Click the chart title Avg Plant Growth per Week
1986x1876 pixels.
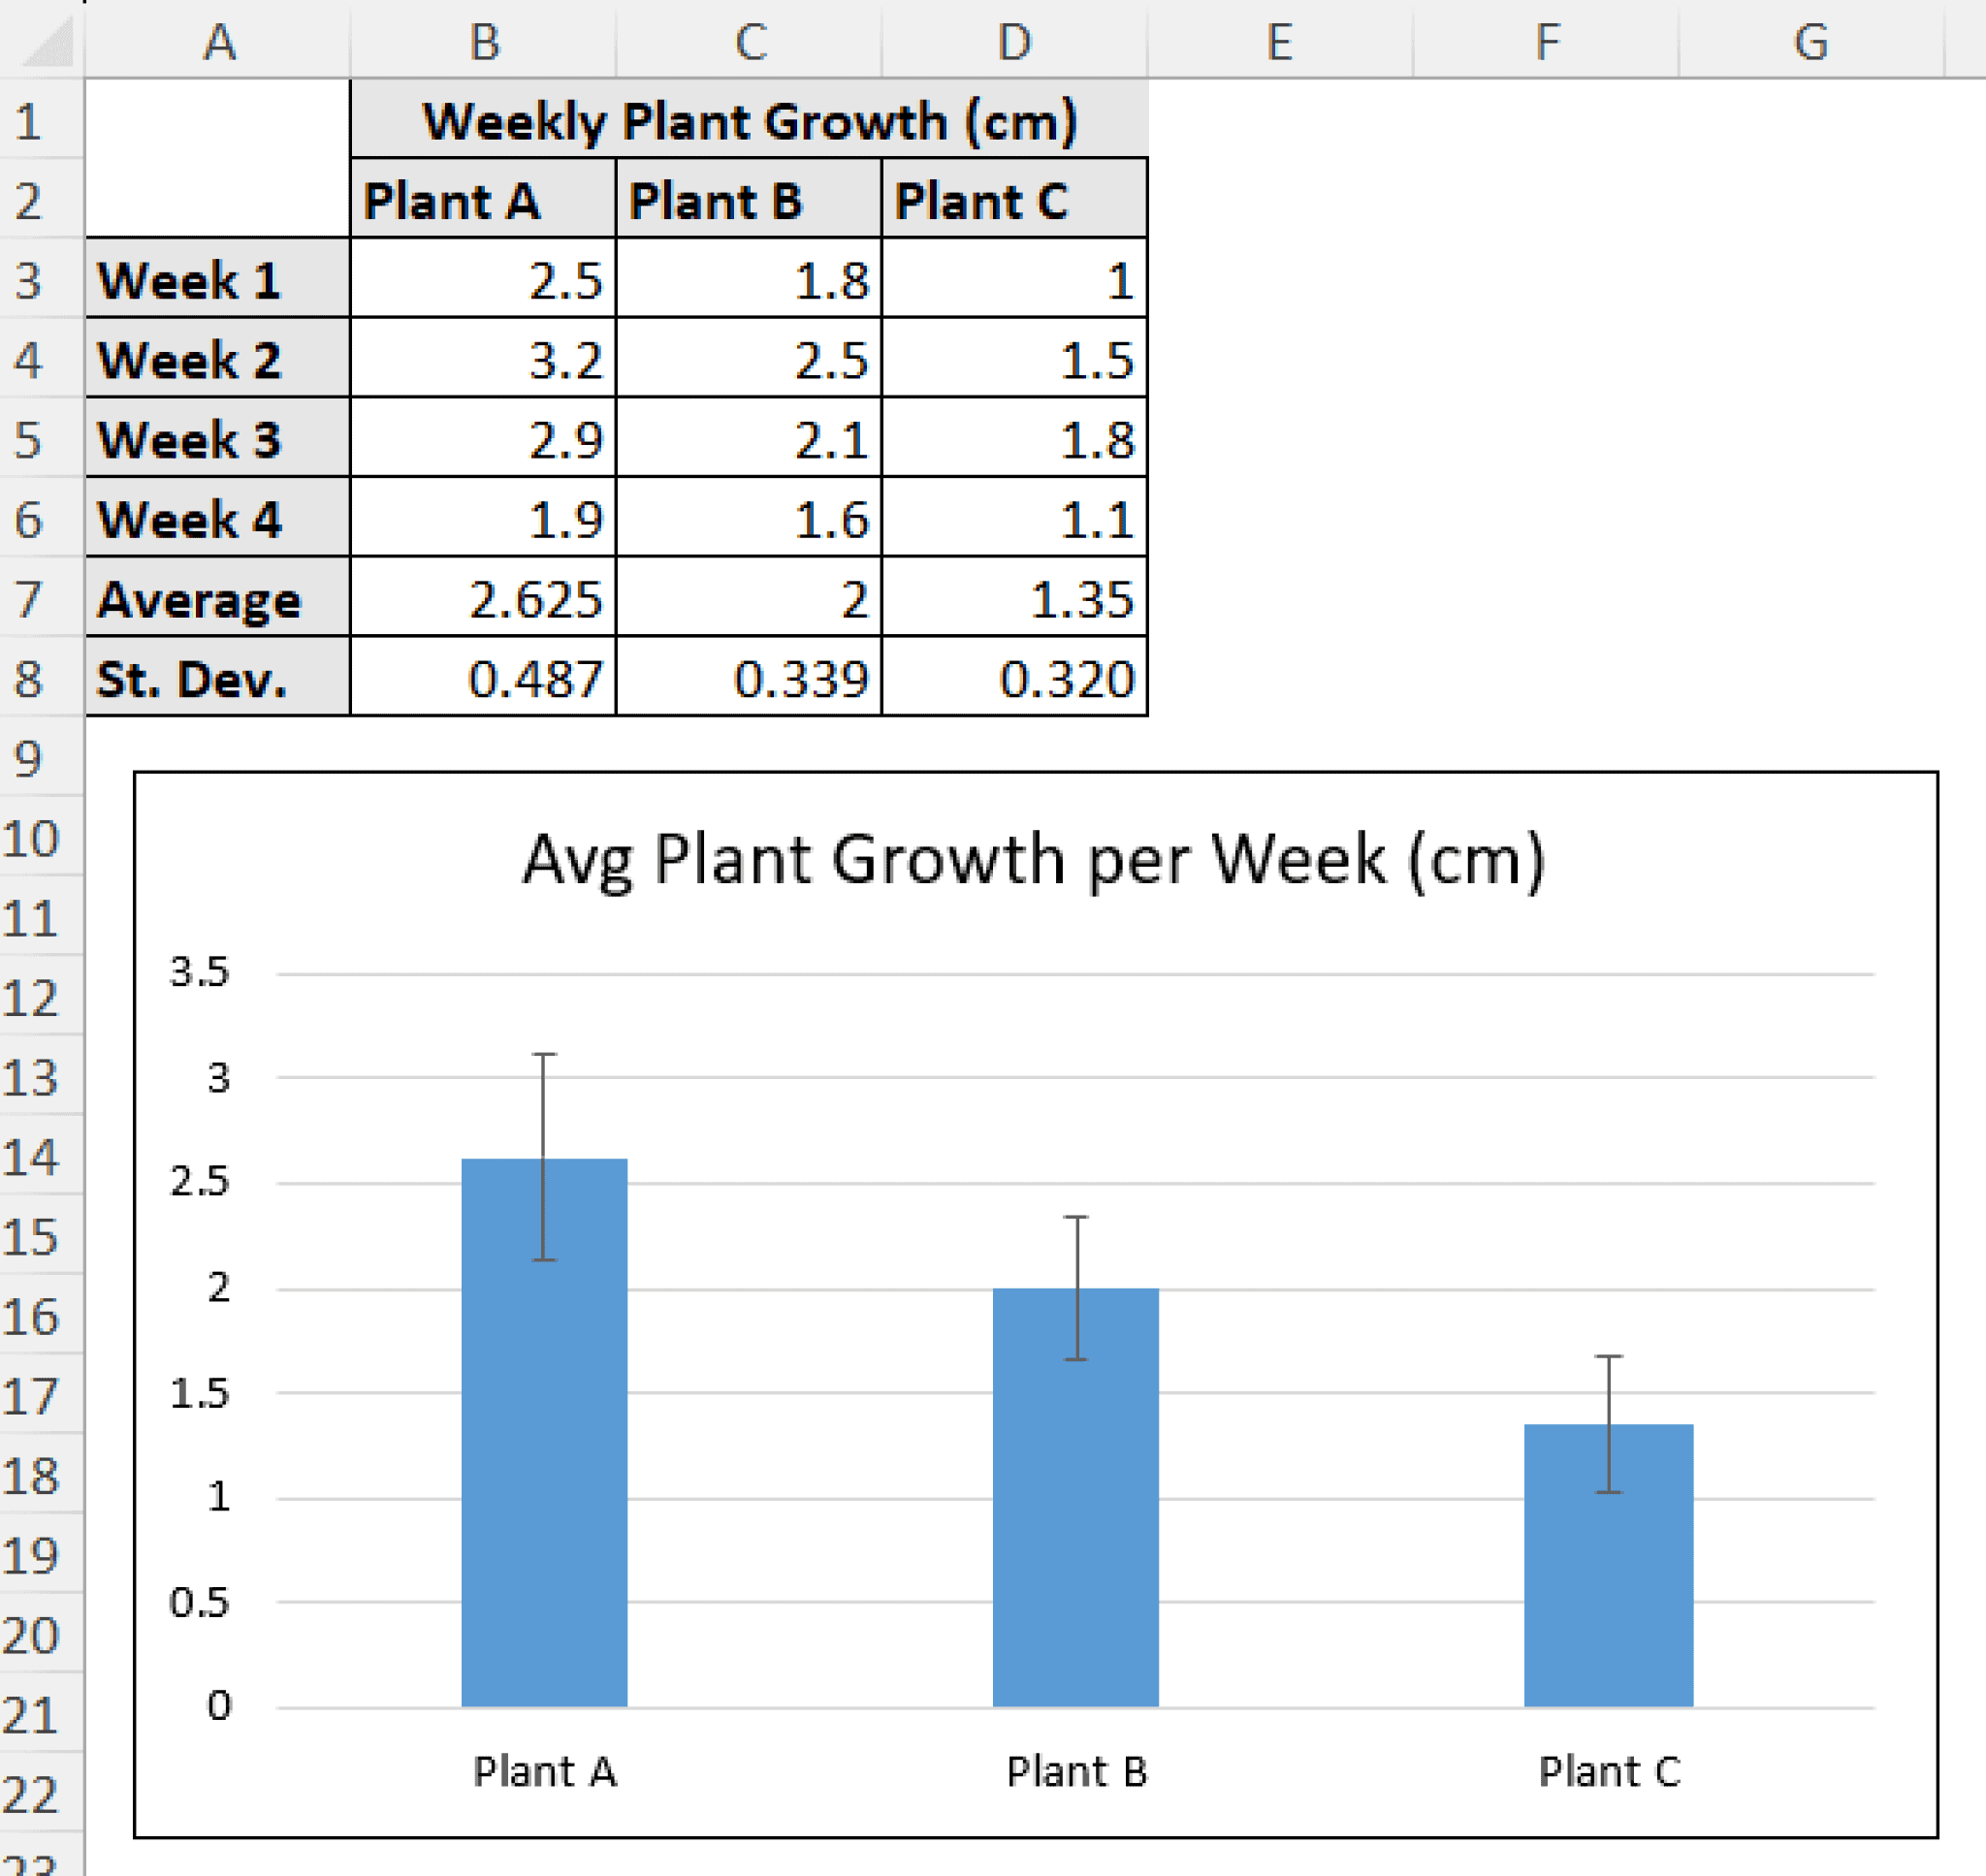[x=1035, y=858]
